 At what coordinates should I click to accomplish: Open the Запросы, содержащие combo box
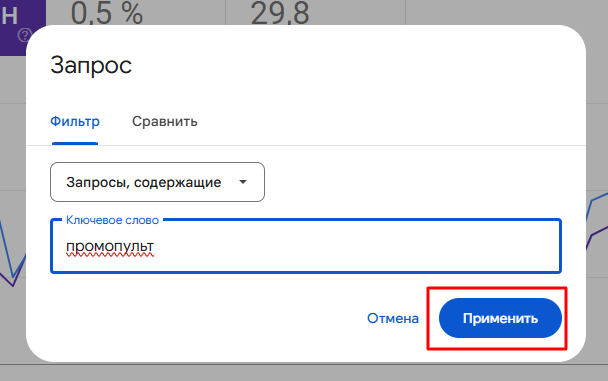[x=157, y=182]
